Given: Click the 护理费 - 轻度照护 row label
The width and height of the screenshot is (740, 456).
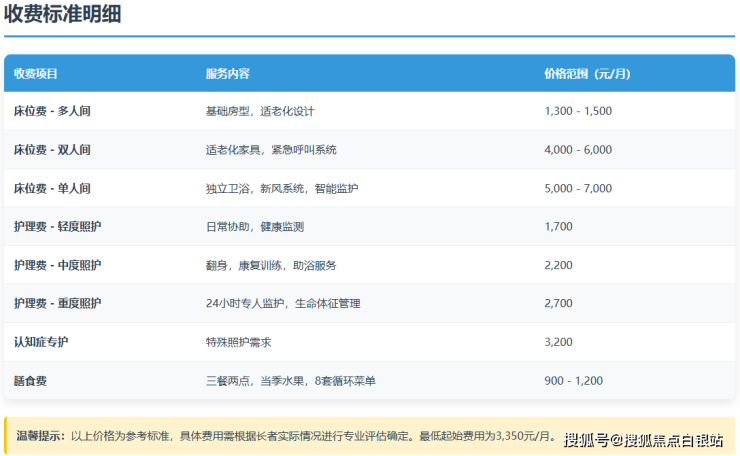Looking at the screenshot, I should click(x=57, y=227).
